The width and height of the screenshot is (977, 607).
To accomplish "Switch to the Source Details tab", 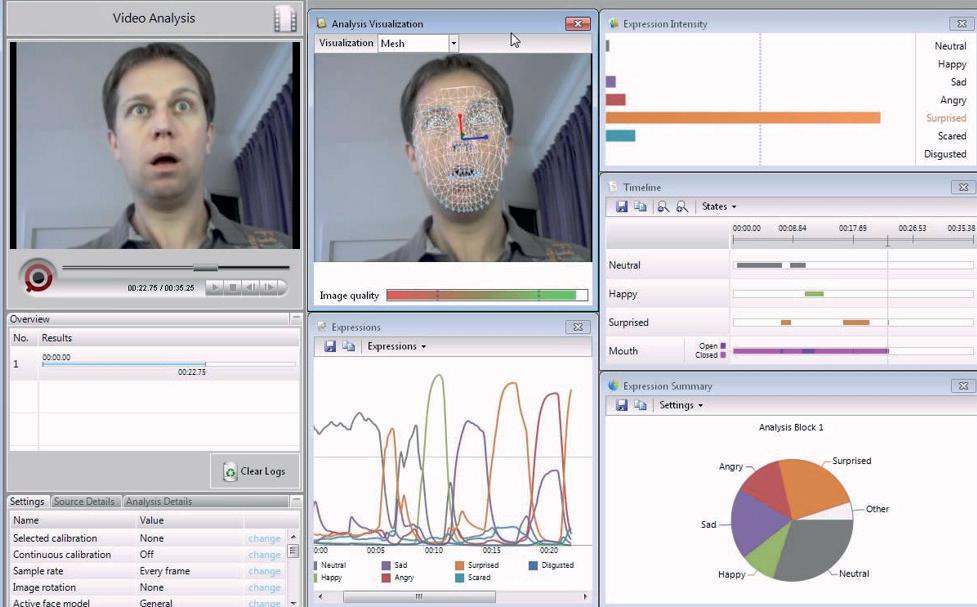I will pos(84,501).
